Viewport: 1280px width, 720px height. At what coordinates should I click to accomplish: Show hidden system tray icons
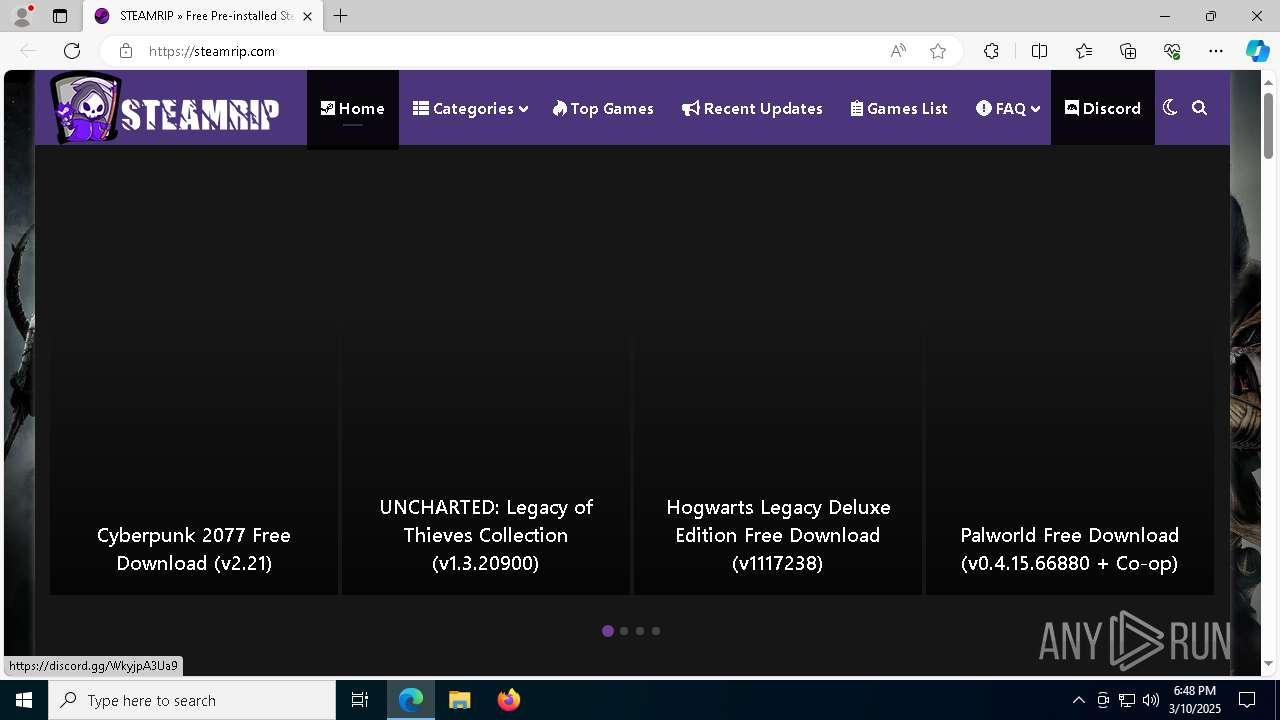1078,700
